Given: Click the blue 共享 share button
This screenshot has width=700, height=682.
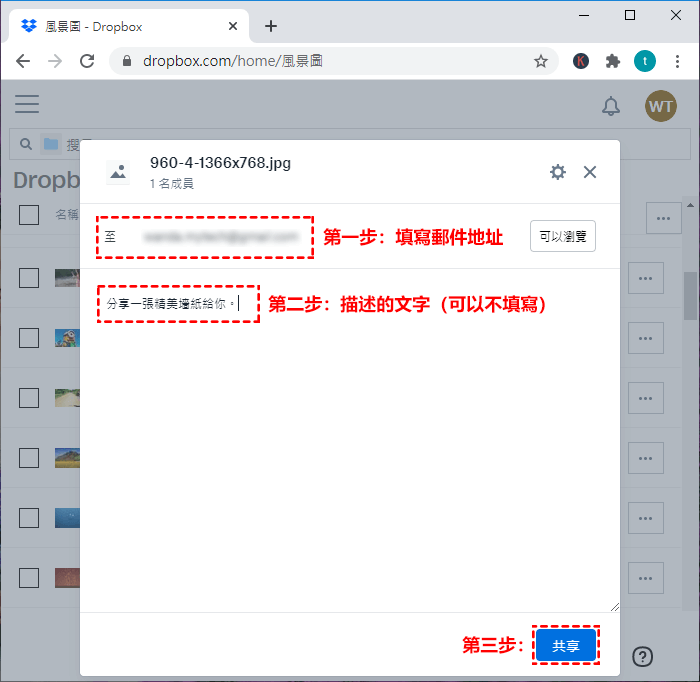Looking at the screenshot, I should pyautogui.click(x=566, y=646).
